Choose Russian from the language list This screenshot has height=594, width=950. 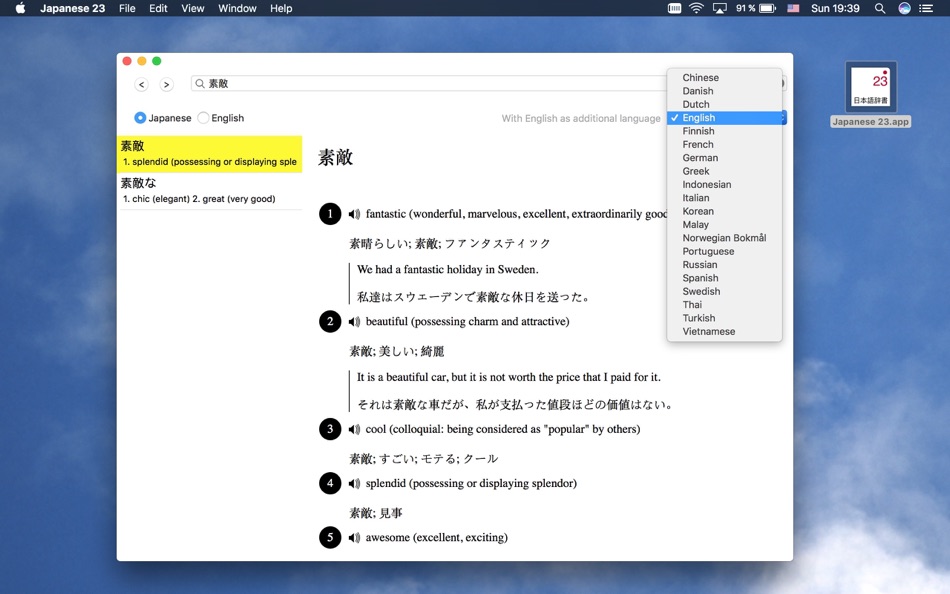(x=725, y=264)
